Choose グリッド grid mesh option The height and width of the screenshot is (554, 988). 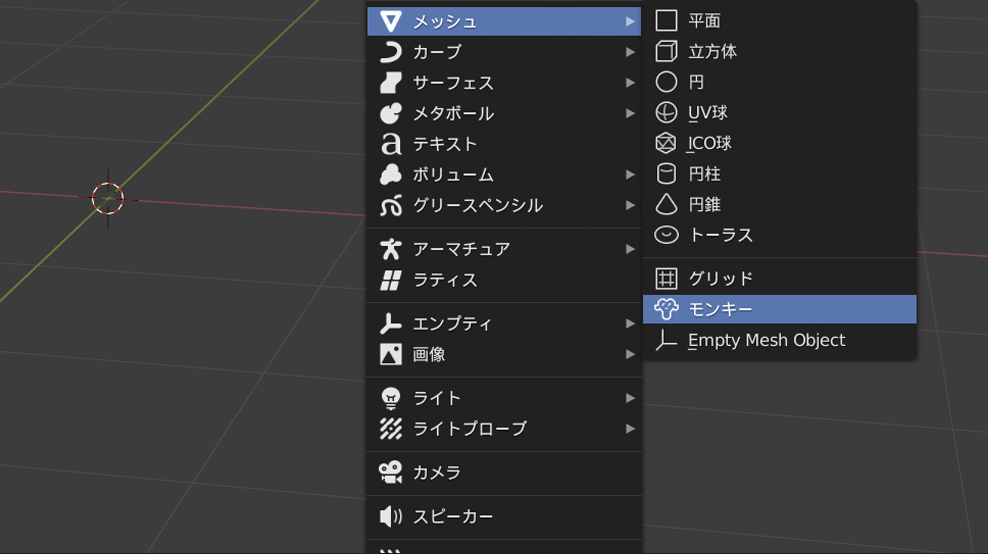pyautogui.click(x=720, y=278)
